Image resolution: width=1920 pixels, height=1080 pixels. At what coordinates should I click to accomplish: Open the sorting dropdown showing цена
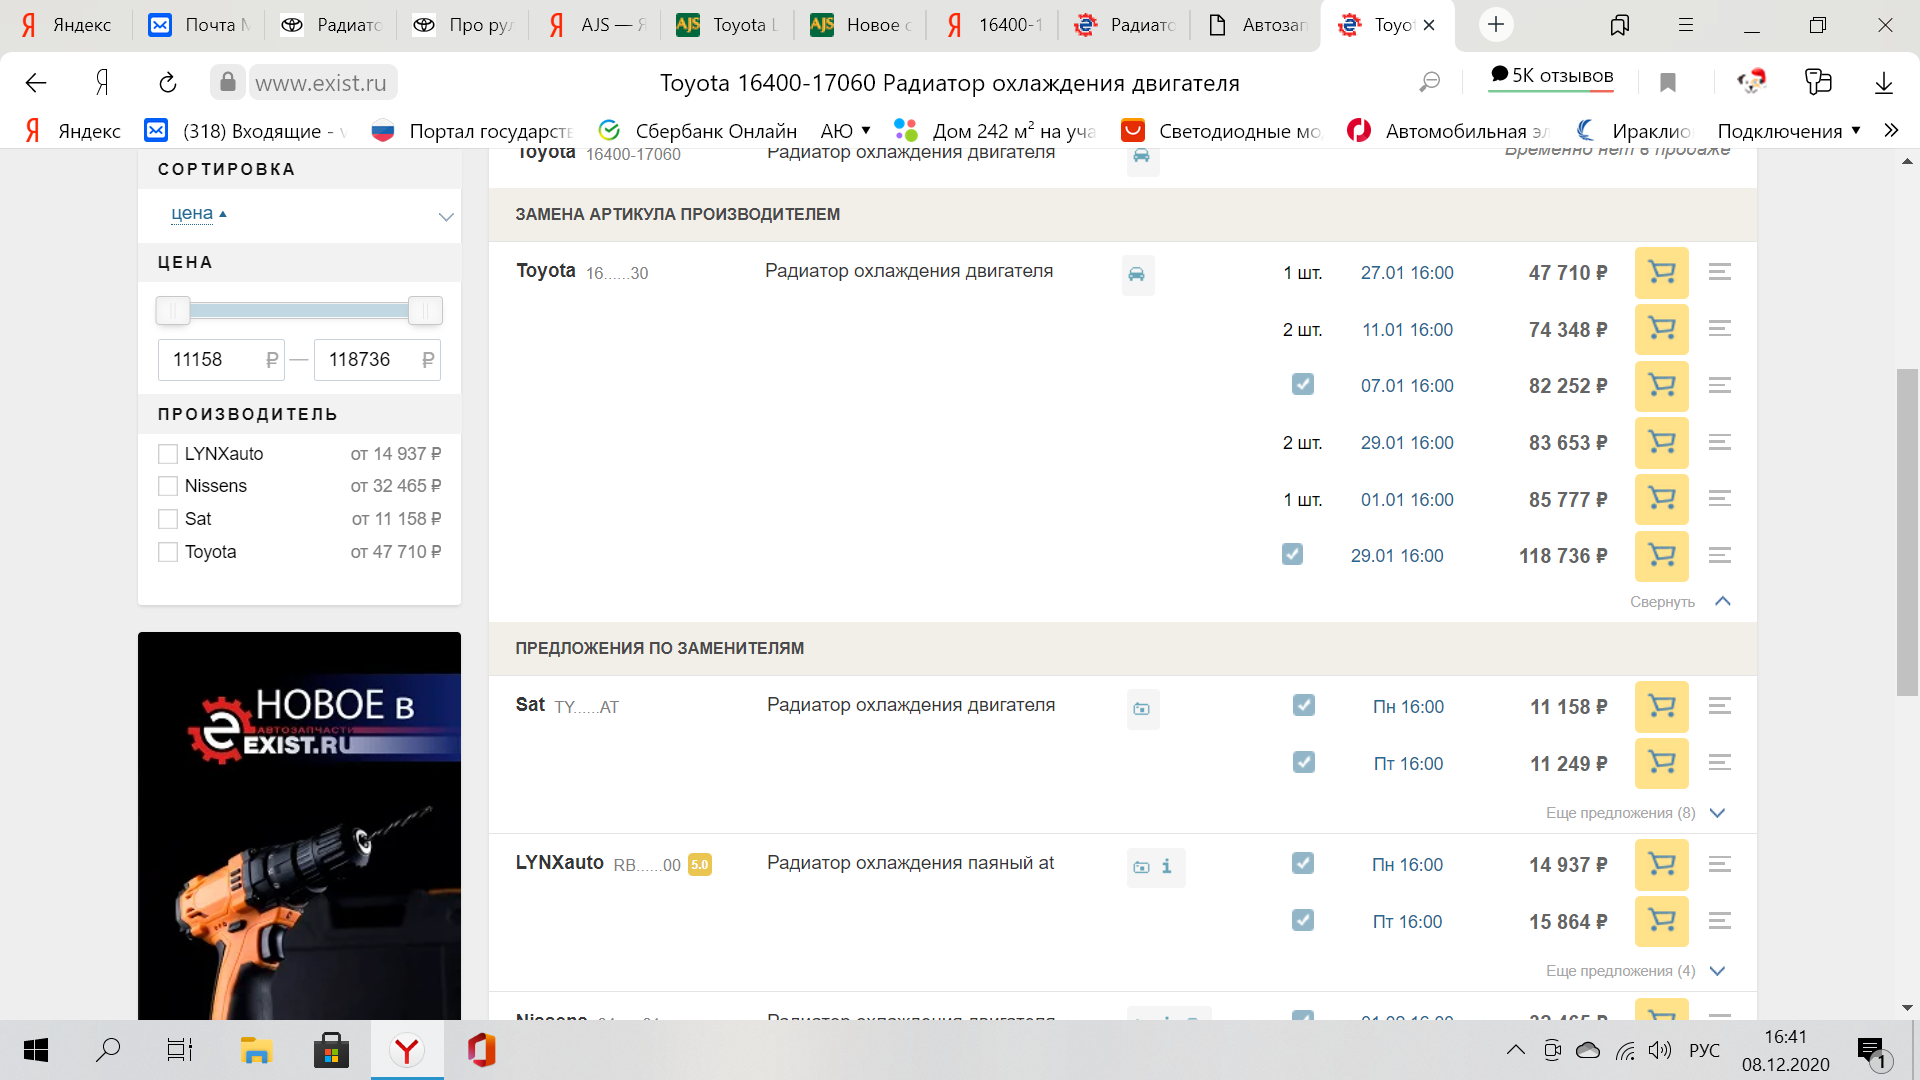(299, 215)
